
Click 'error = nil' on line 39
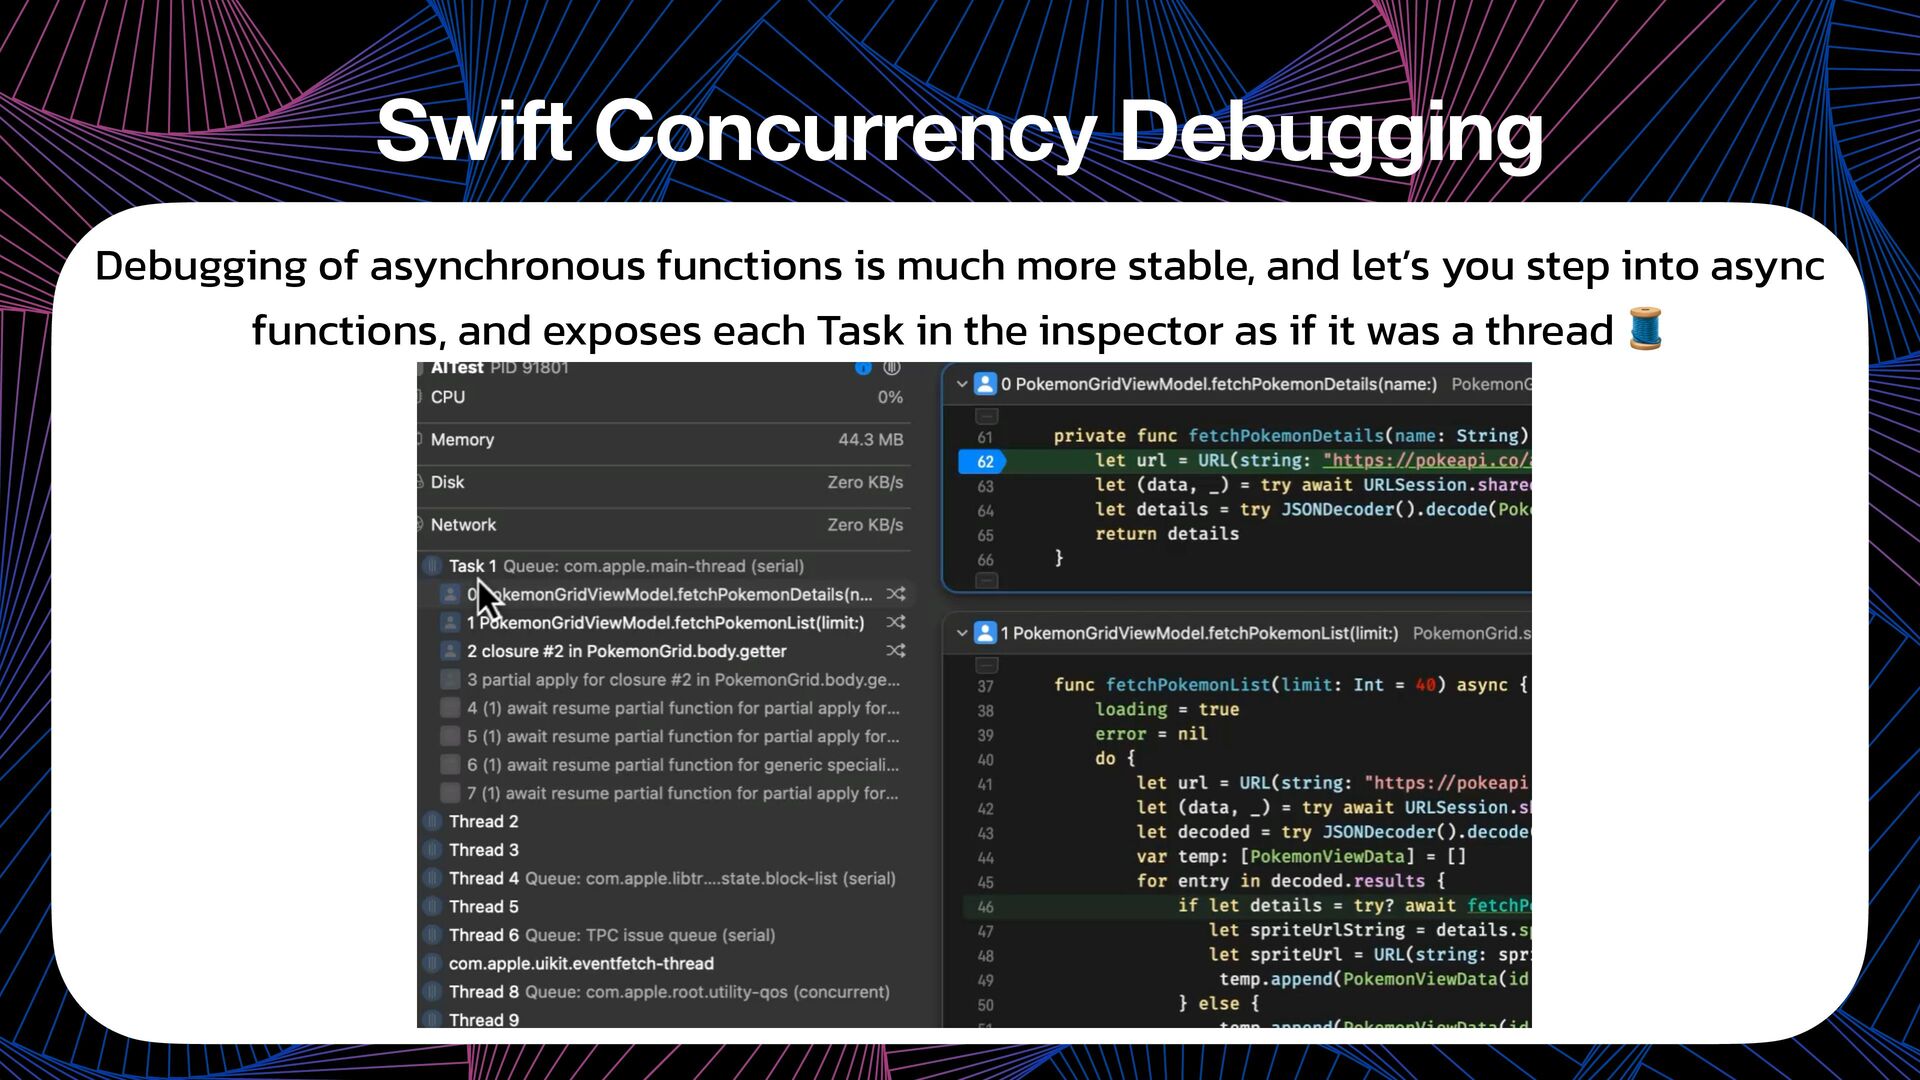(1151, 734)
